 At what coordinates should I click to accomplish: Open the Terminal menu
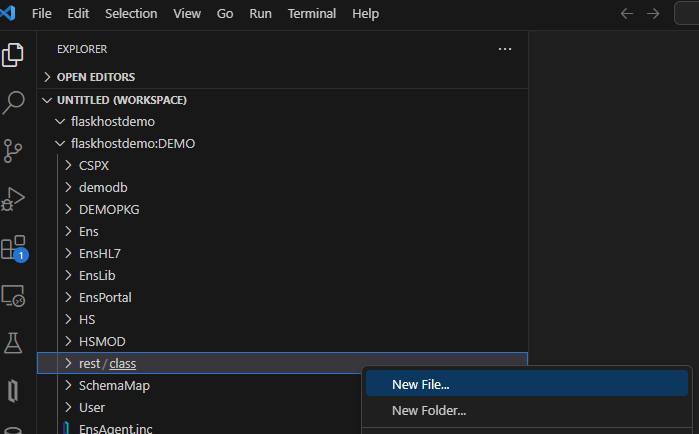(x=311, y=14)
